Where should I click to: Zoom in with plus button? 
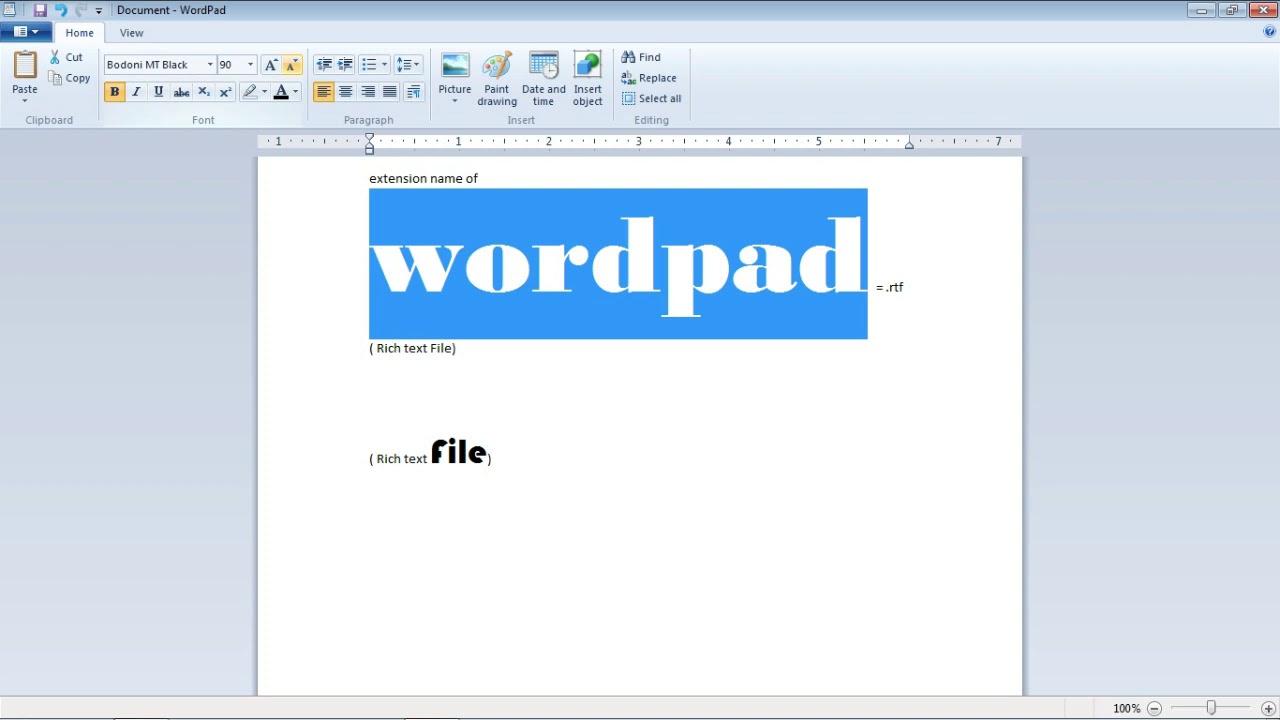[1268, 708]
